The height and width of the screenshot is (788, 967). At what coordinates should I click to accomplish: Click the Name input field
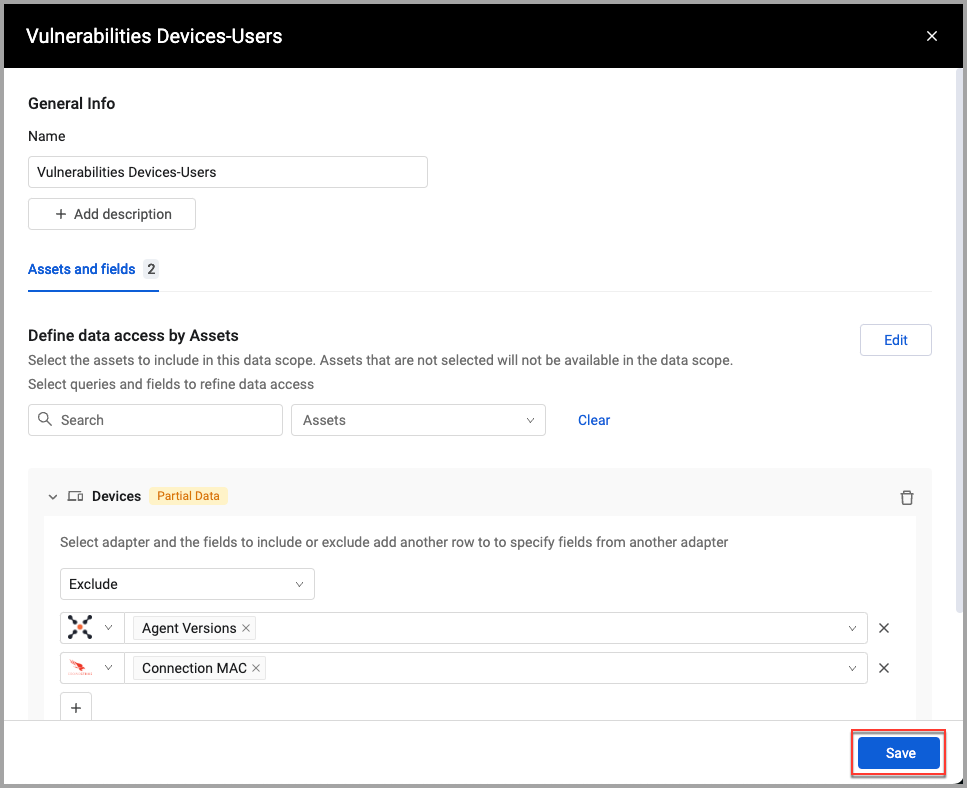(x=228, y=172)
